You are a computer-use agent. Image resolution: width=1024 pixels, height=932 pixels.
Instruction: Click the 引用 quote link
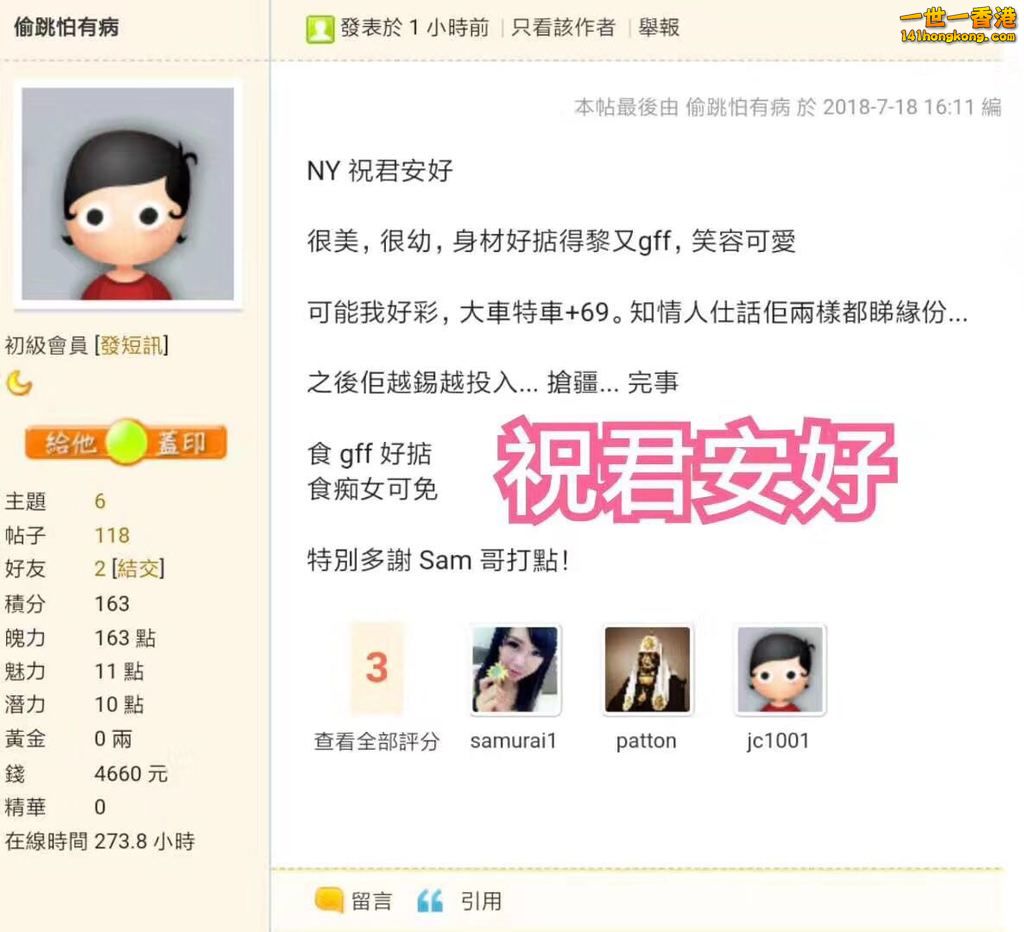click(481, 901)
